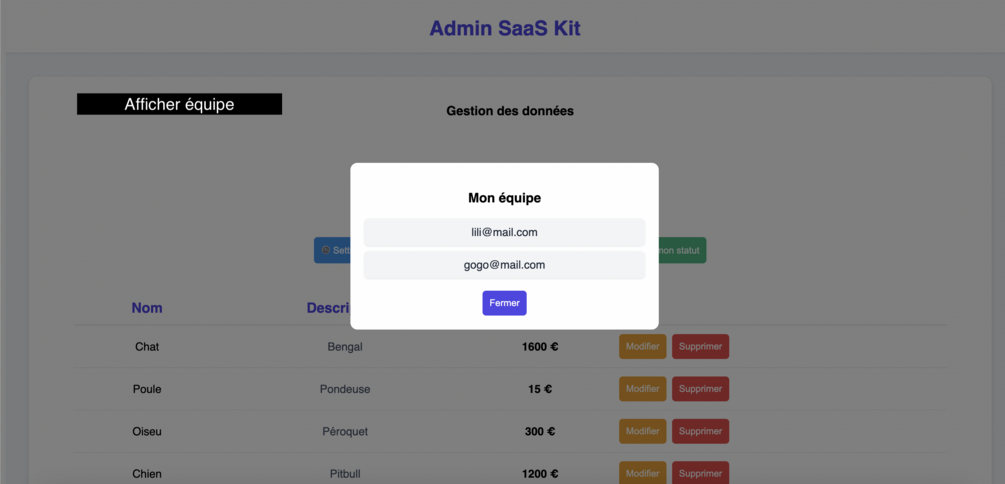This screenshot has width=1005, height=484.
Task: Click Supprimer for the Chien row
Action: (700, 473)
